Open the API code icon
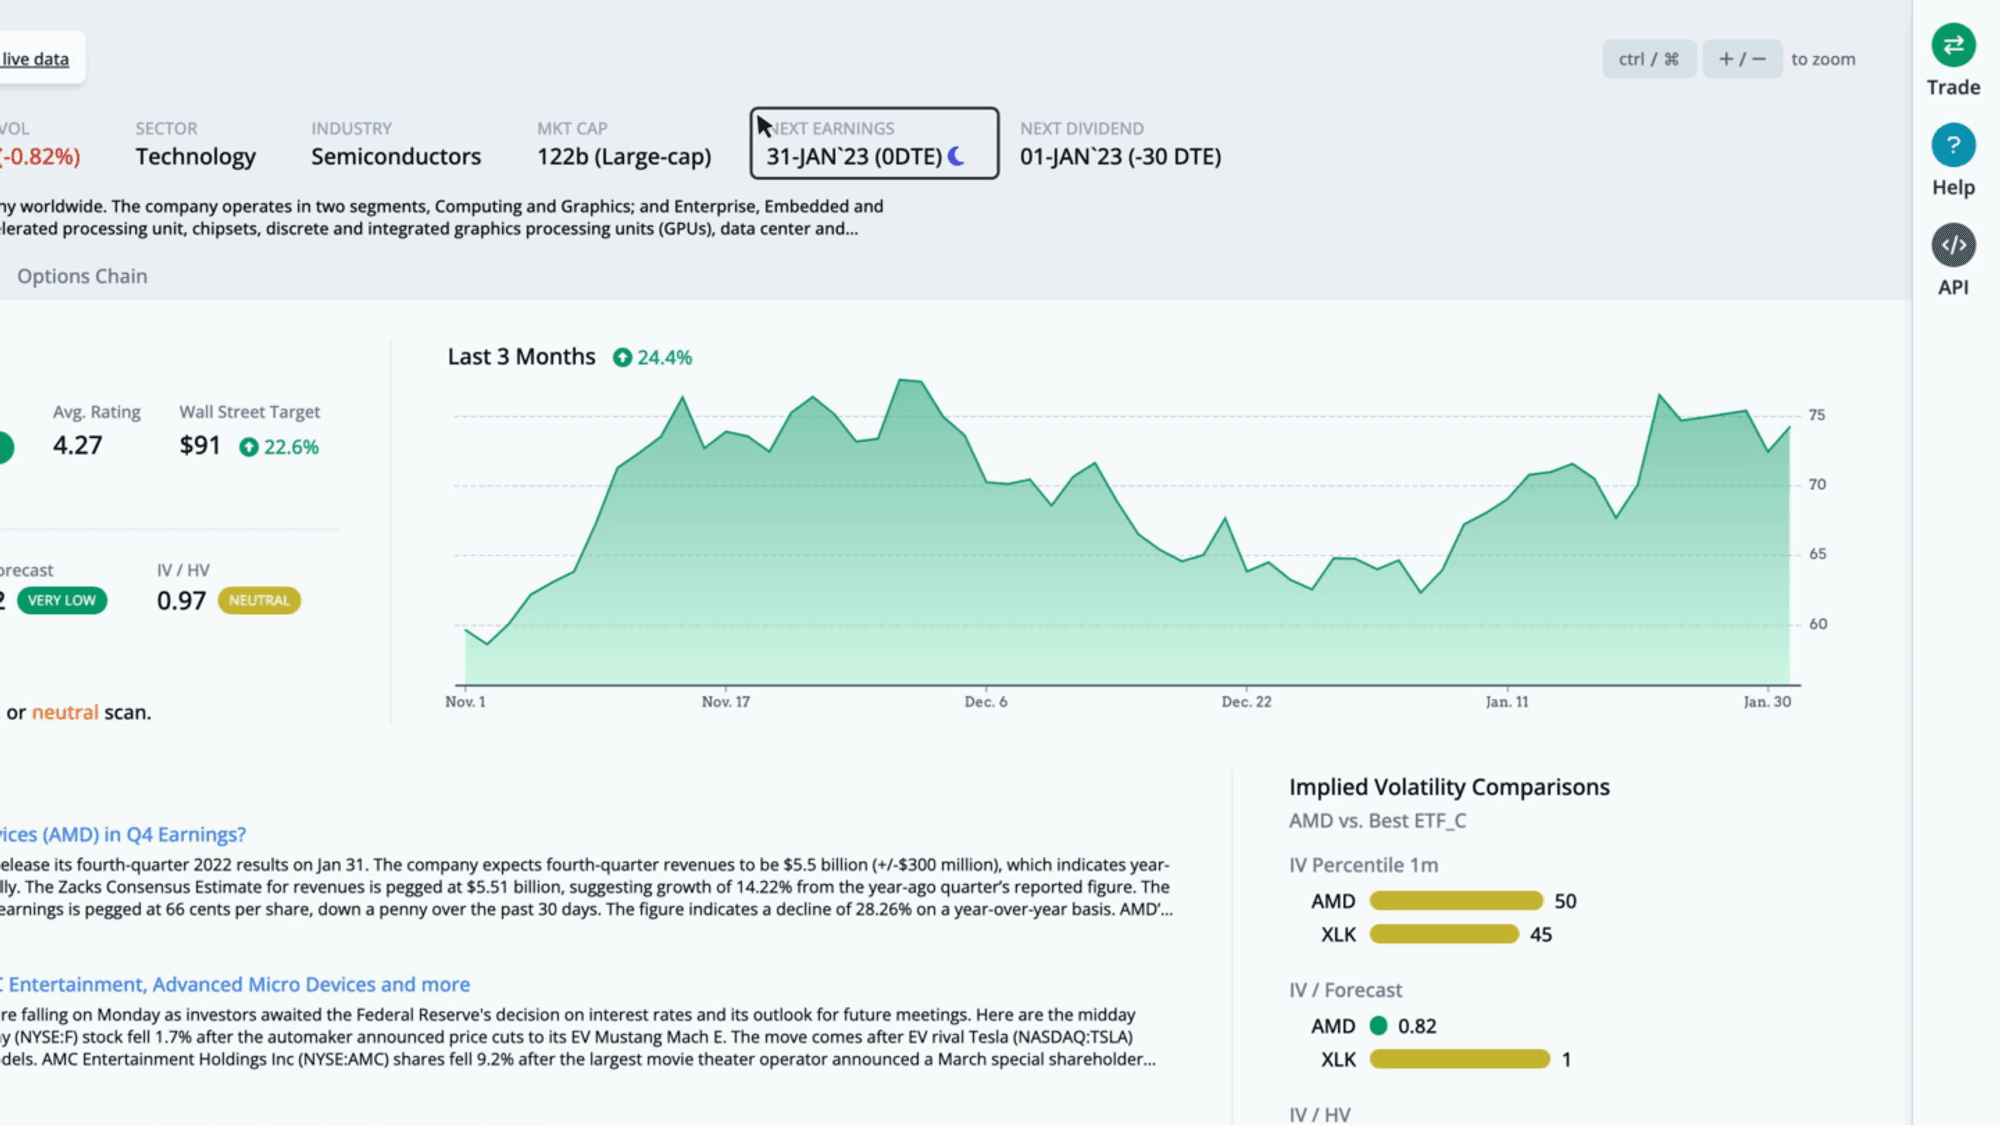The width and height of the screenshot is (2000, 1125). coord(1953,245)
